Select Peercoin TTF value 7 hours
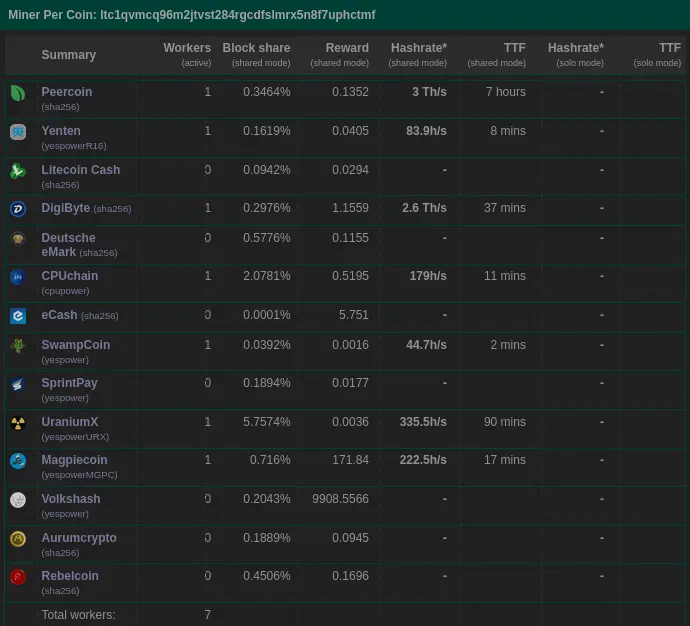Screen dimensions: 690x626 [x=506, y=92]
